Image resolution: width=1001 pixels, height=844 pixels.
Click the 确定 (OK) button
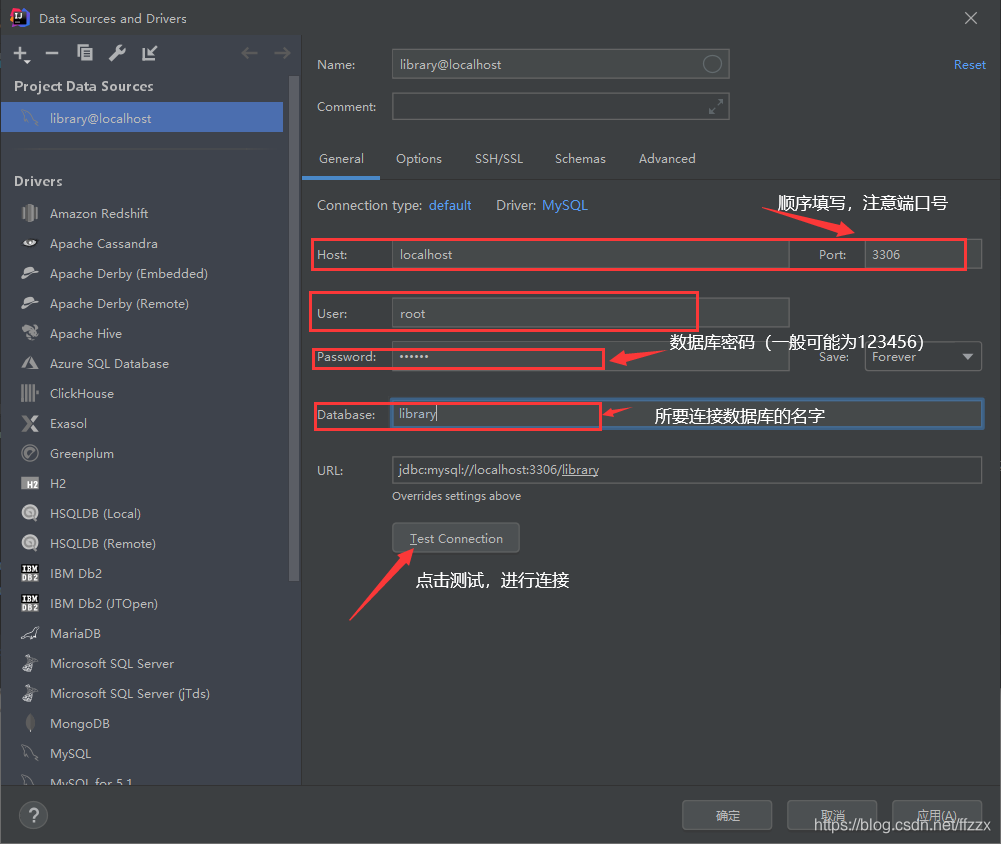pyautogui.click(x=727, y=815)
